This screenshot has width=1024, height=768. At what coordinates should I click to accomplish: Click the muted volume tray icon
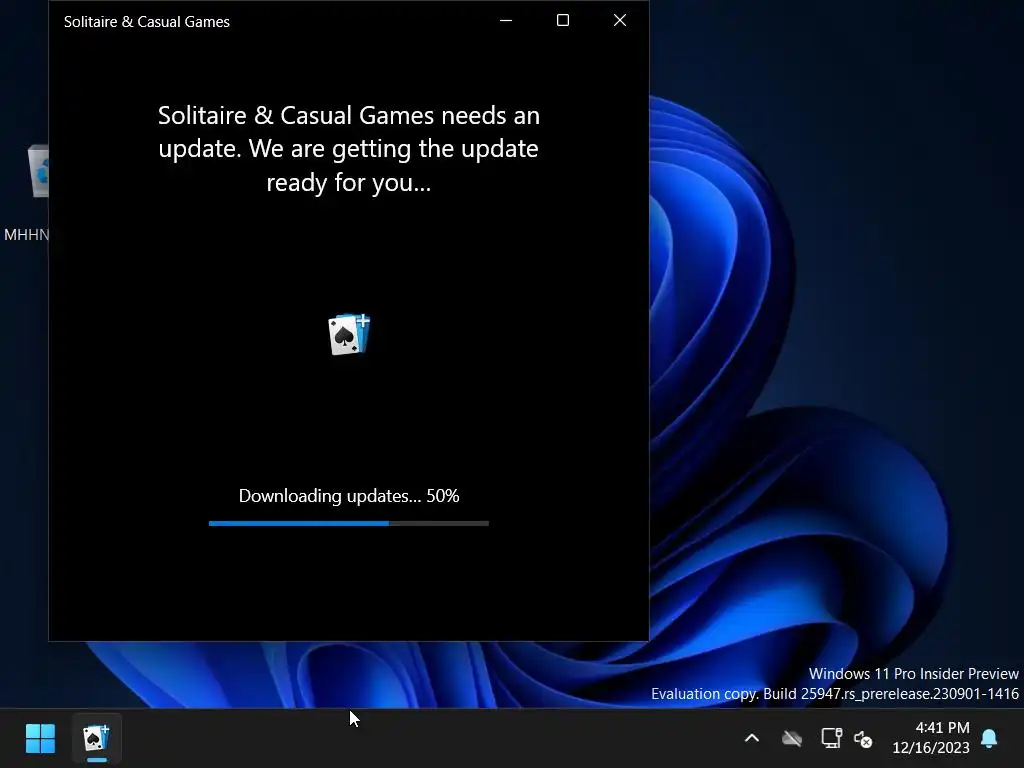pyautogui.click(x=863, y=739)
